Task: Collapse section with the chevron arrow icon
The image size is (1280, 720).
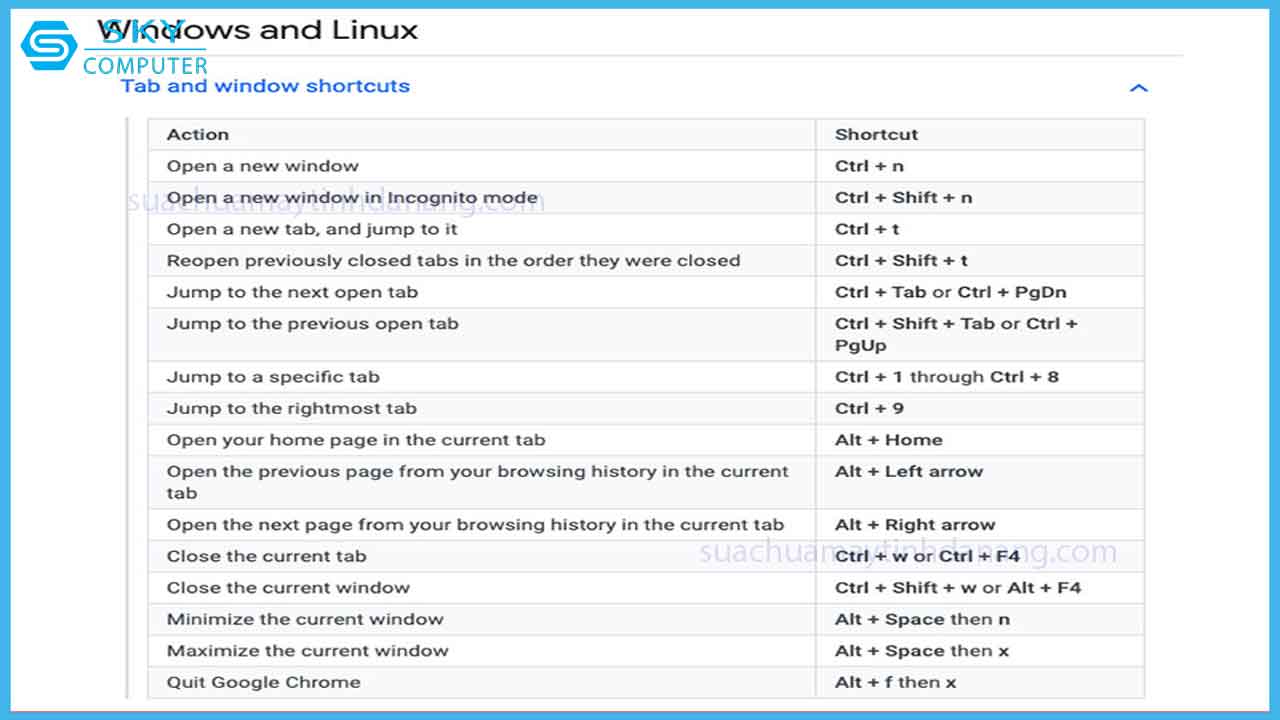Action: click(1138, 88)
